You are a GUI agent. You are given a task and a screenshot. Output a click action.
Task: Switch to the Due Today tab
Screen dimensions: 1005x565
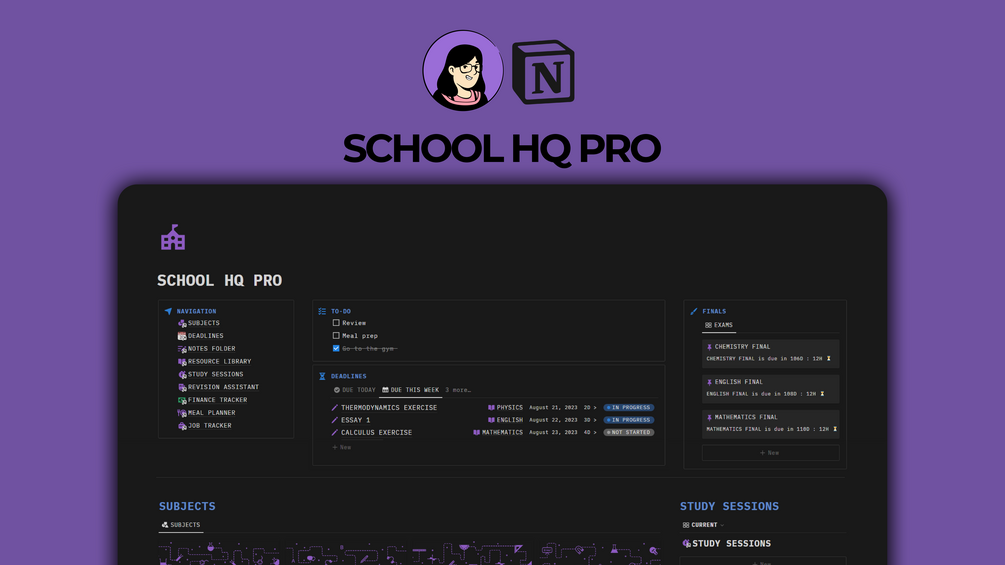click(x=354, y=390)
